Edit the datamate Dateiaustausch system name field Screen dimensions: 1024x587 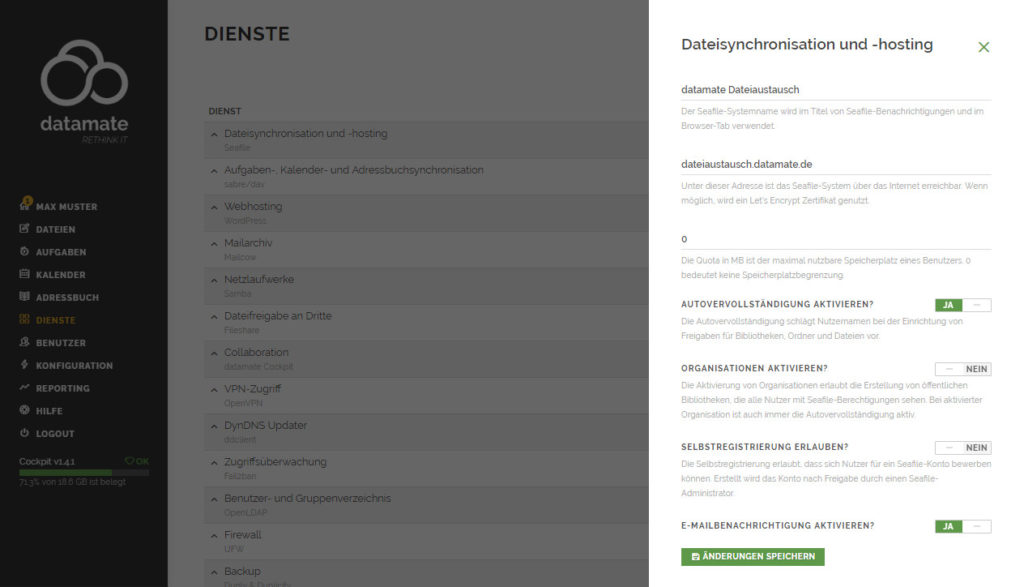(836, 89)
